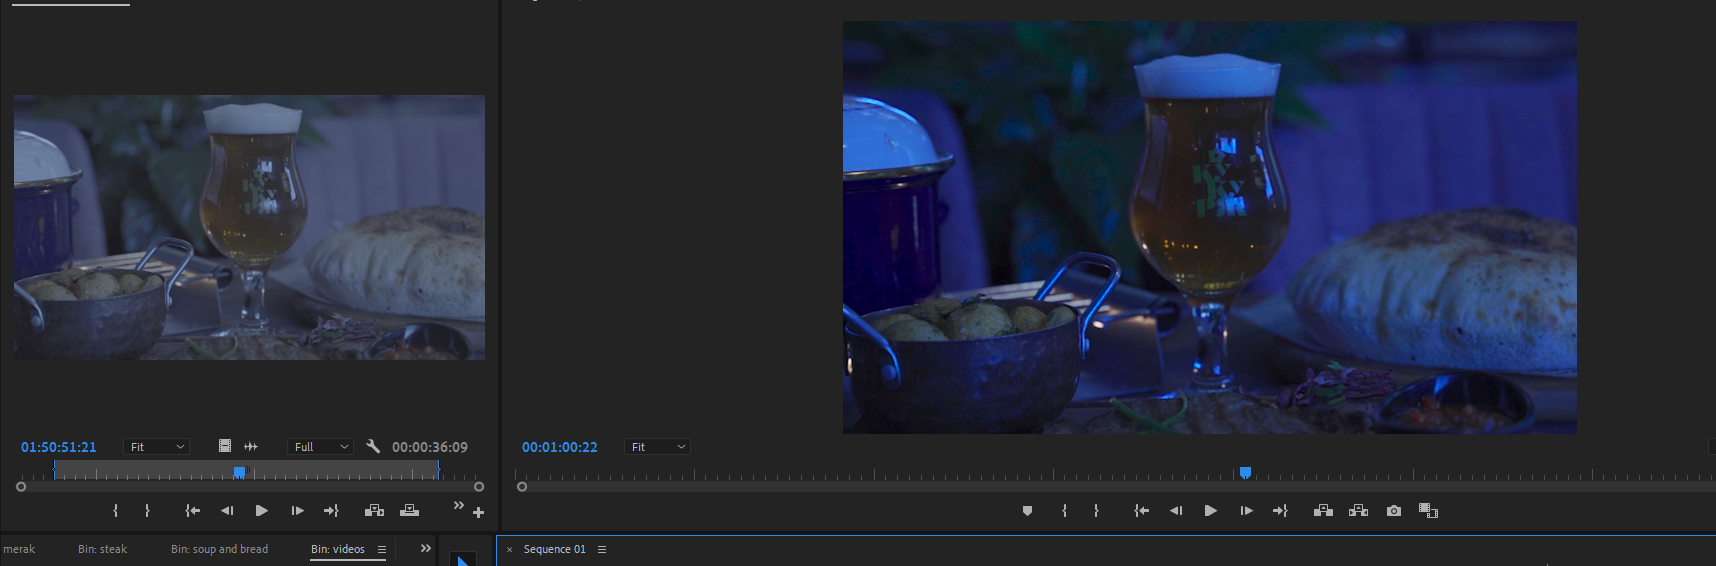Screen dimensions: 1716x566
Task: Step back one frame in Program monitor
Action: pos(1176,511)
